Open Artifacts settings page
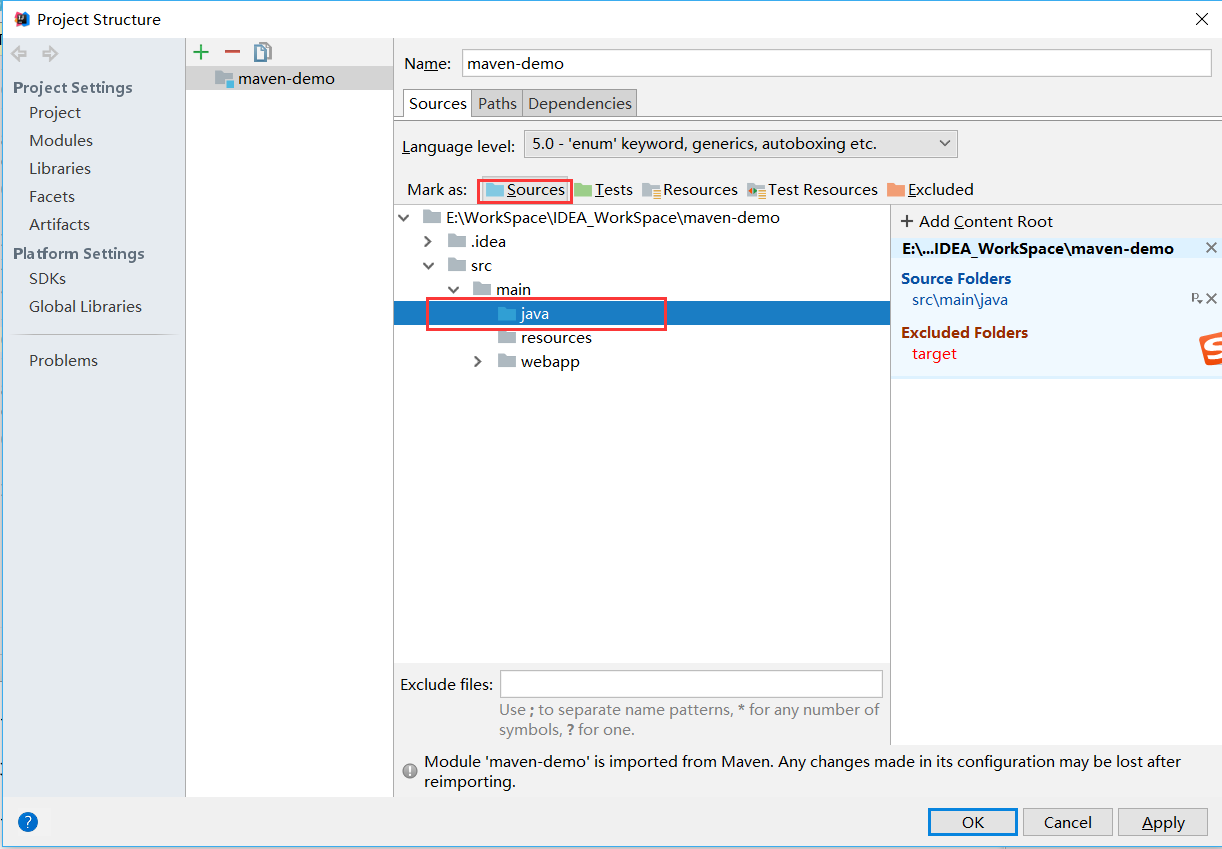Image resolution: width=1222 pixels, height=849 pixels. pos(59,225)
